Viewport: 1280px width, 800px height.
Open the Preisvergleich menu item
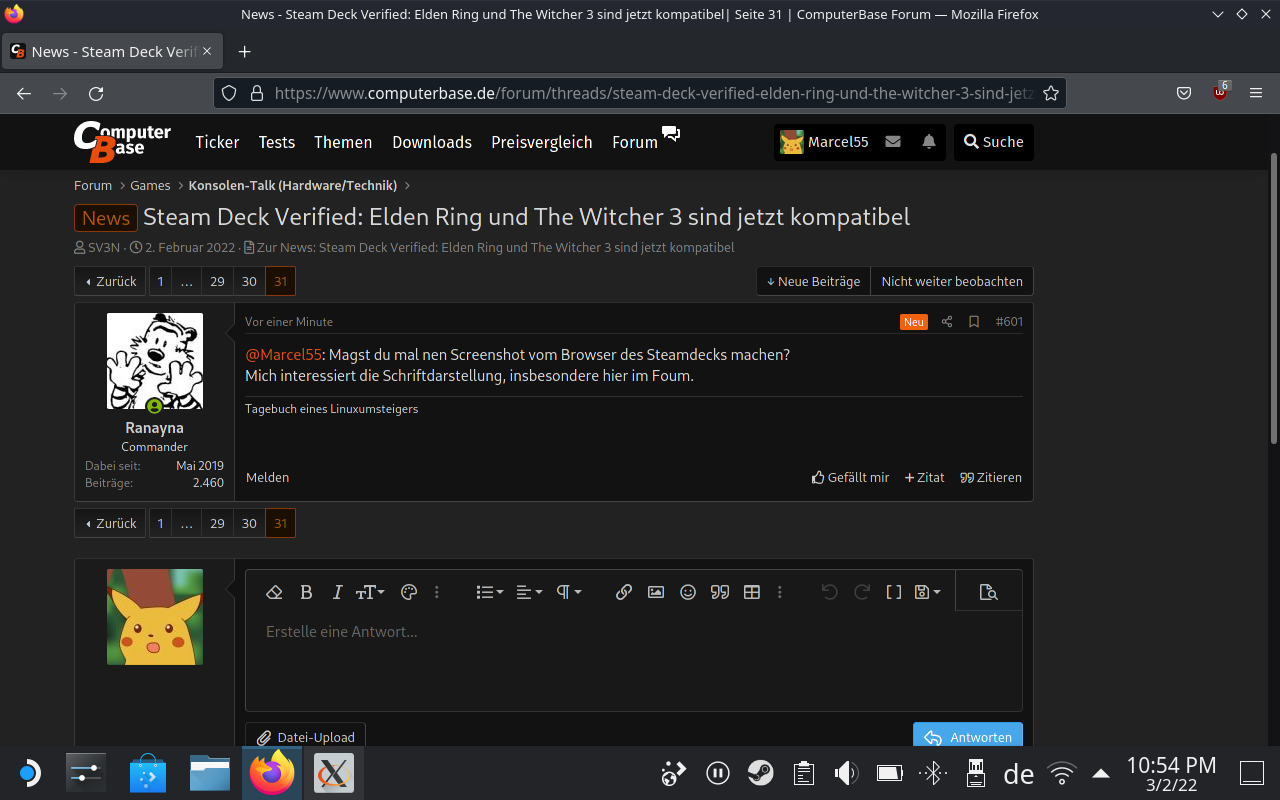pos(542,142)
